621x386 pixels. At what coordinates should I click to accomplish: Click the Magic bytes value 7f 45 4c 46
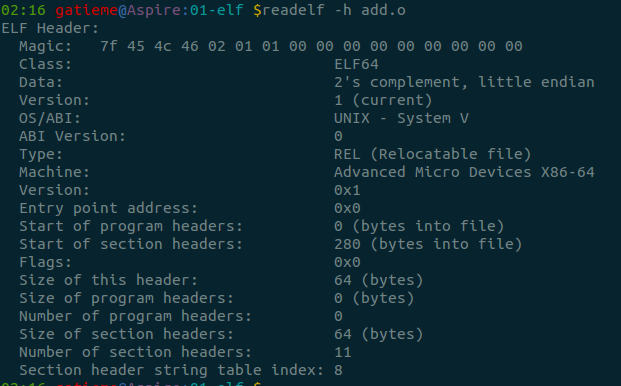(x=149, y=46)
